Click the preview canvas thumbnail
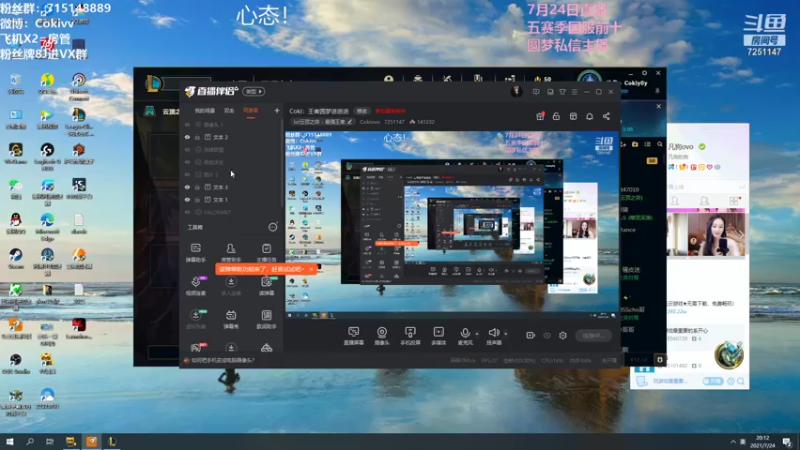Screen dimensions: 800x450 tap(452, 226)
